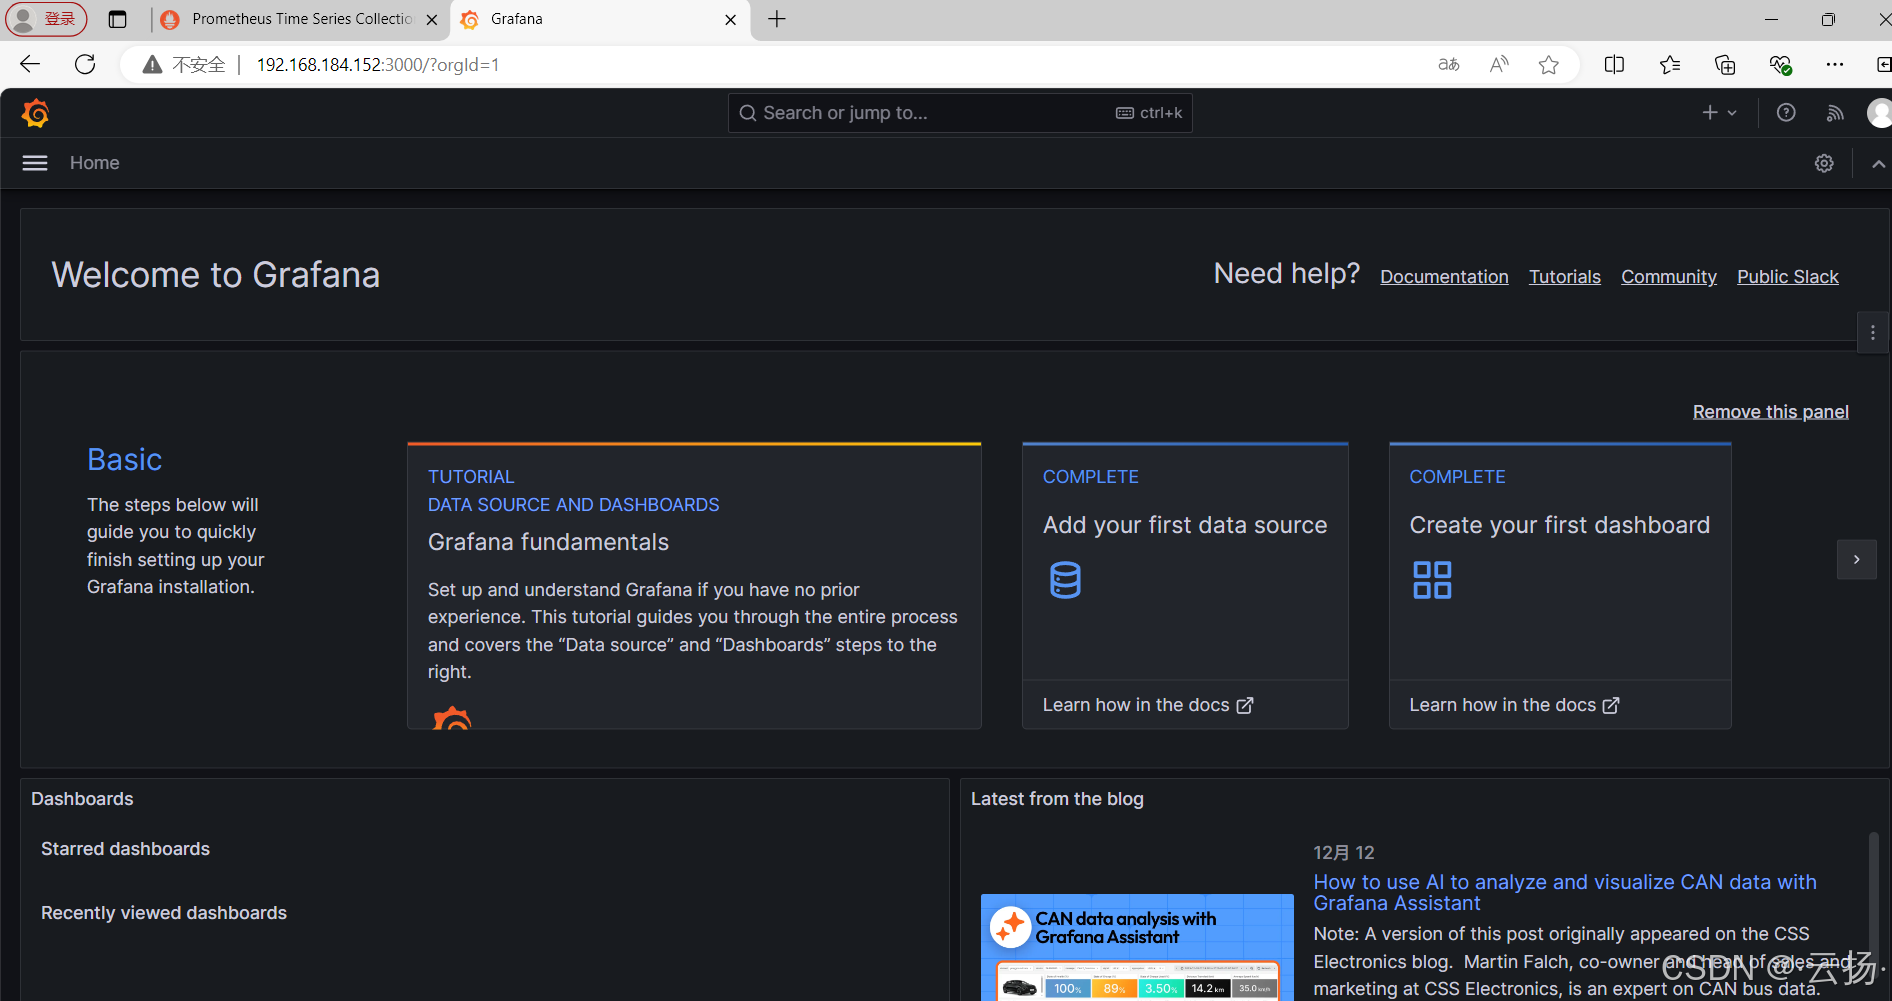Open Learn how in docs under data source
The width and height of the screenshot is (1892, 1001).
point(1148,705)
